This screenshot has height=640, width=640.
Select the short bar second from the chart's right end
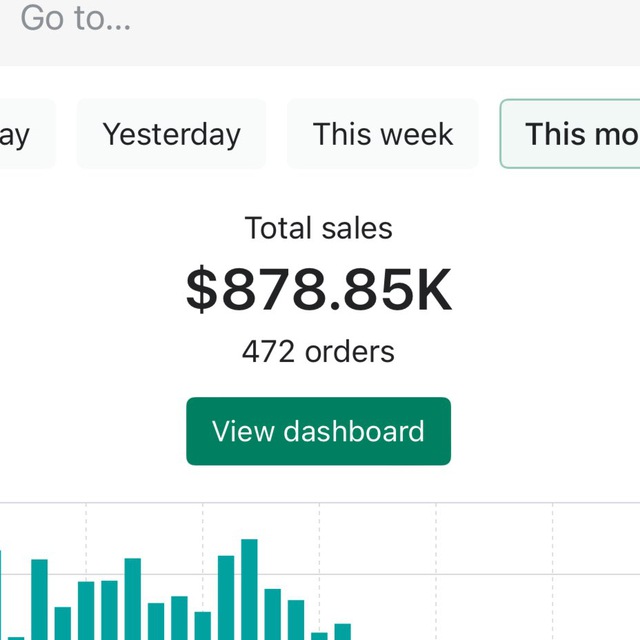[x=319, y=636]
